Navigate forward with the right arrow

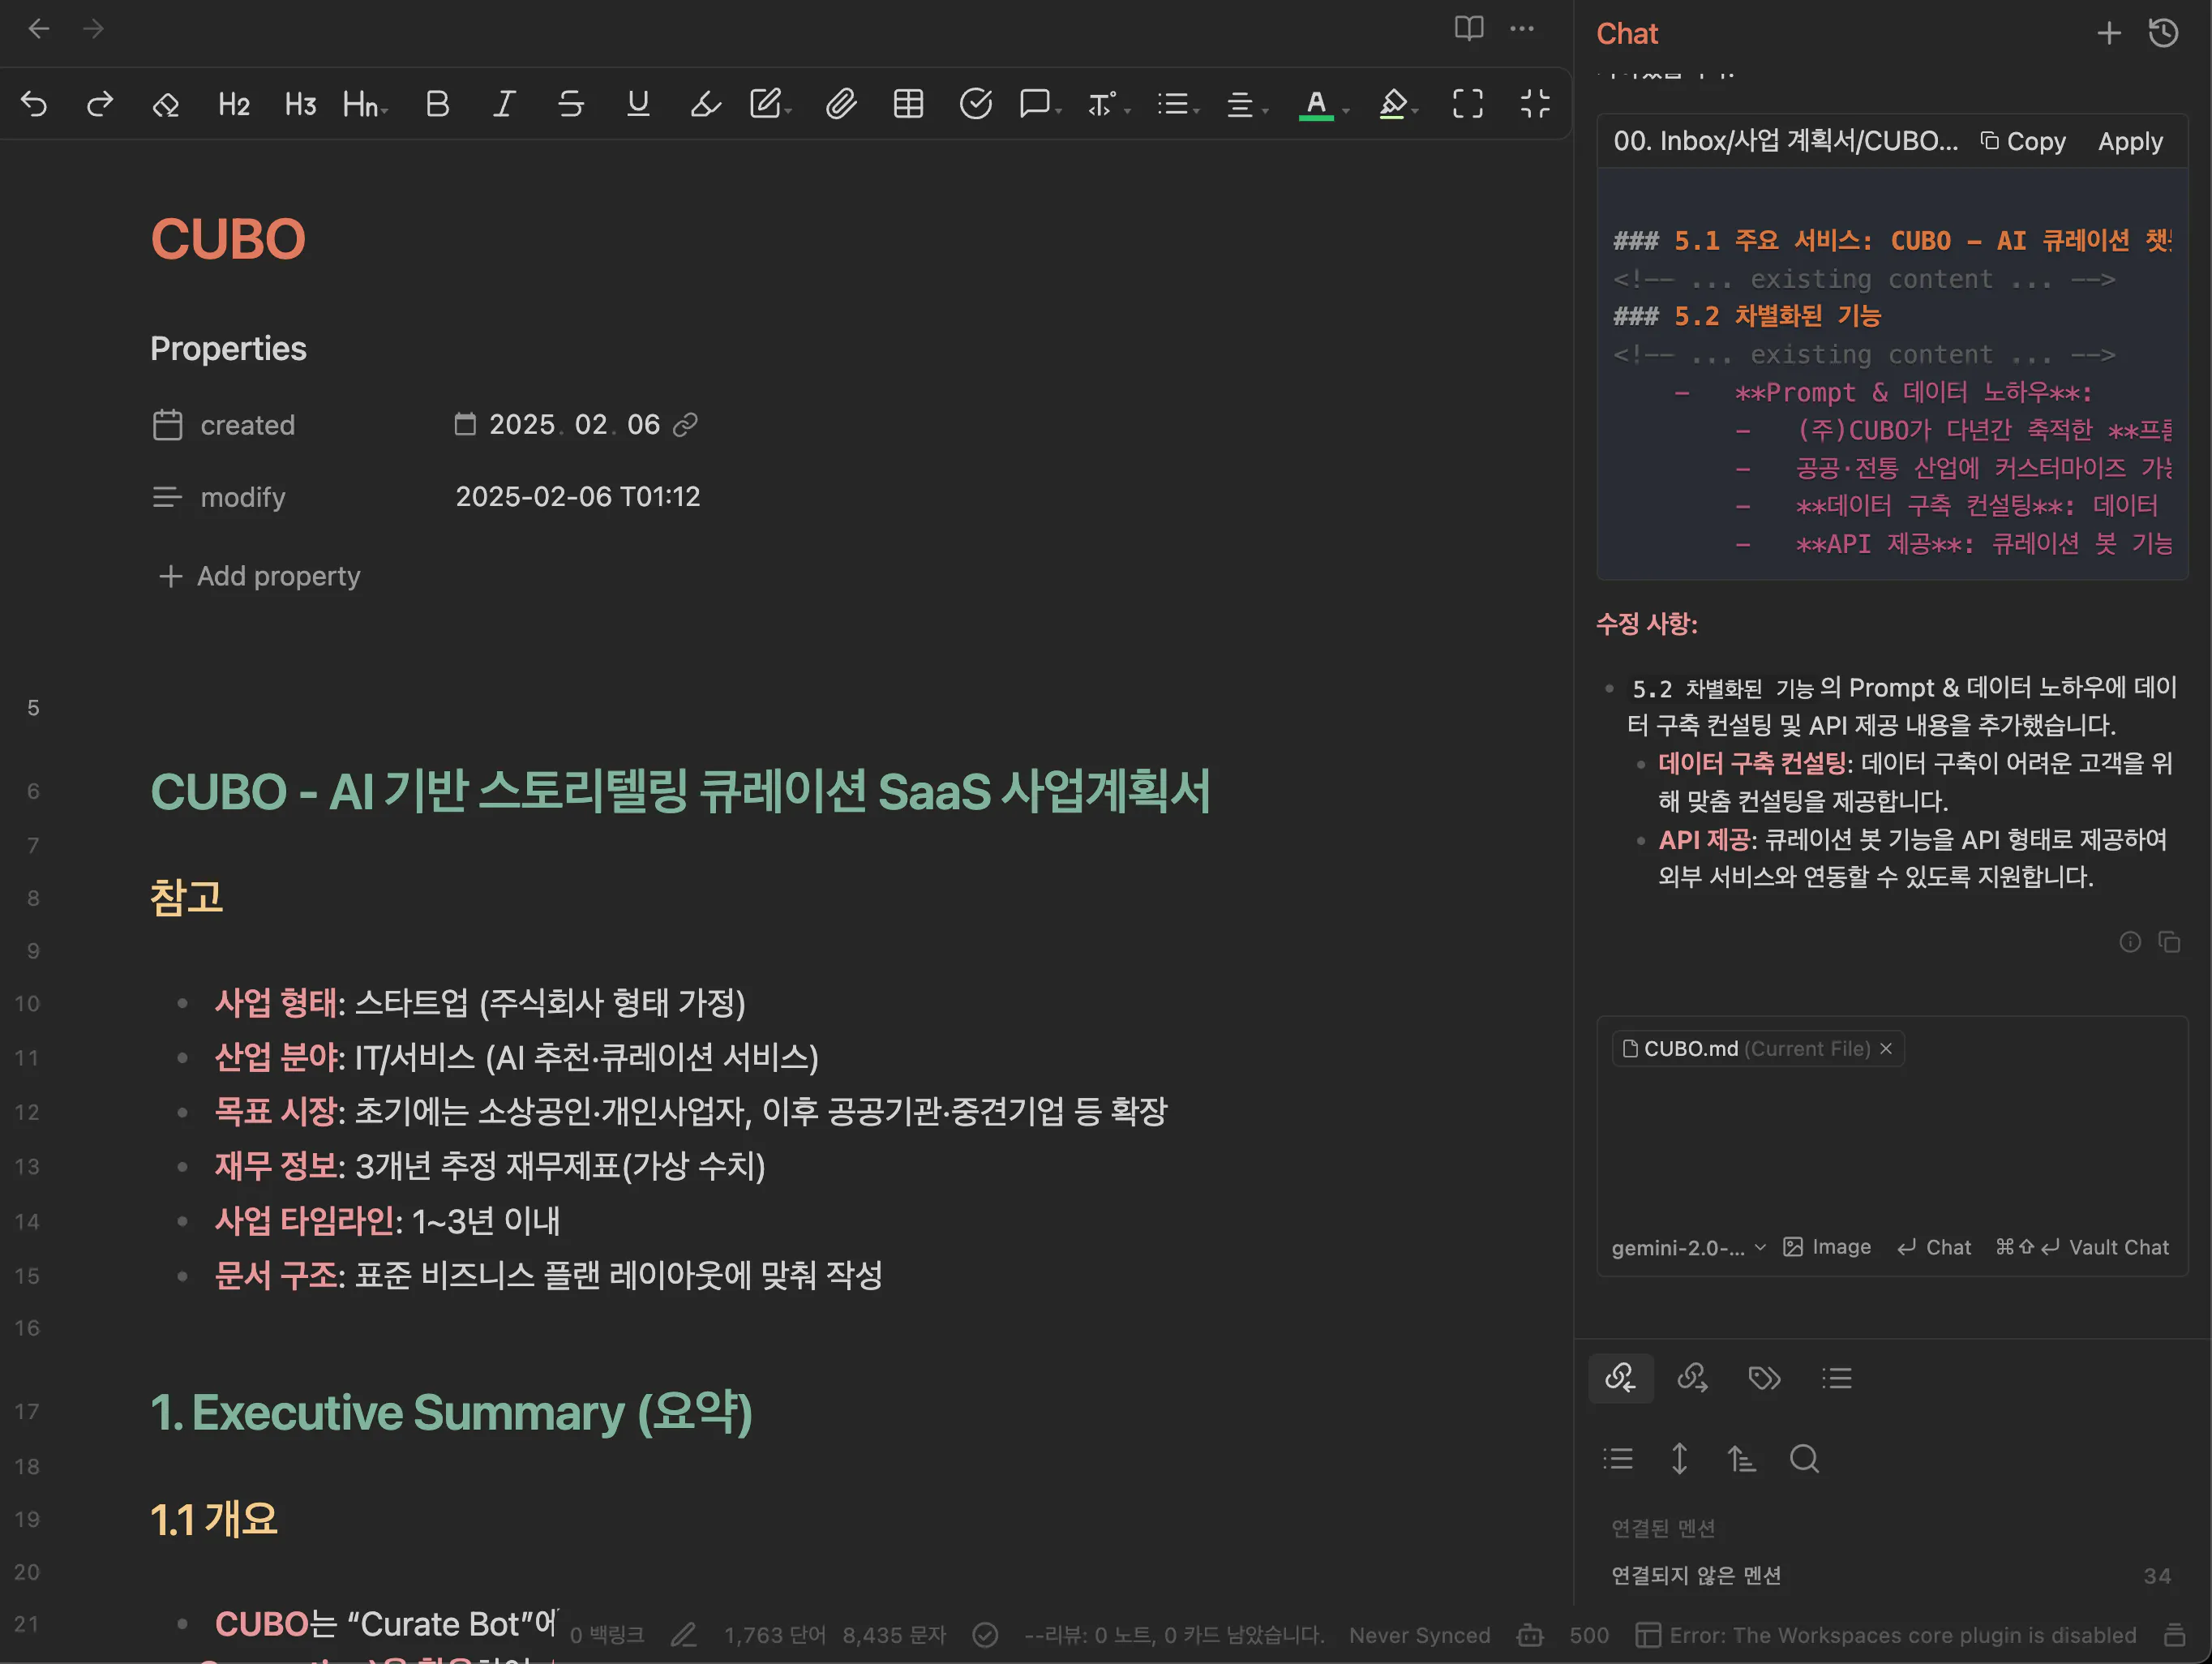coord(93,29)
